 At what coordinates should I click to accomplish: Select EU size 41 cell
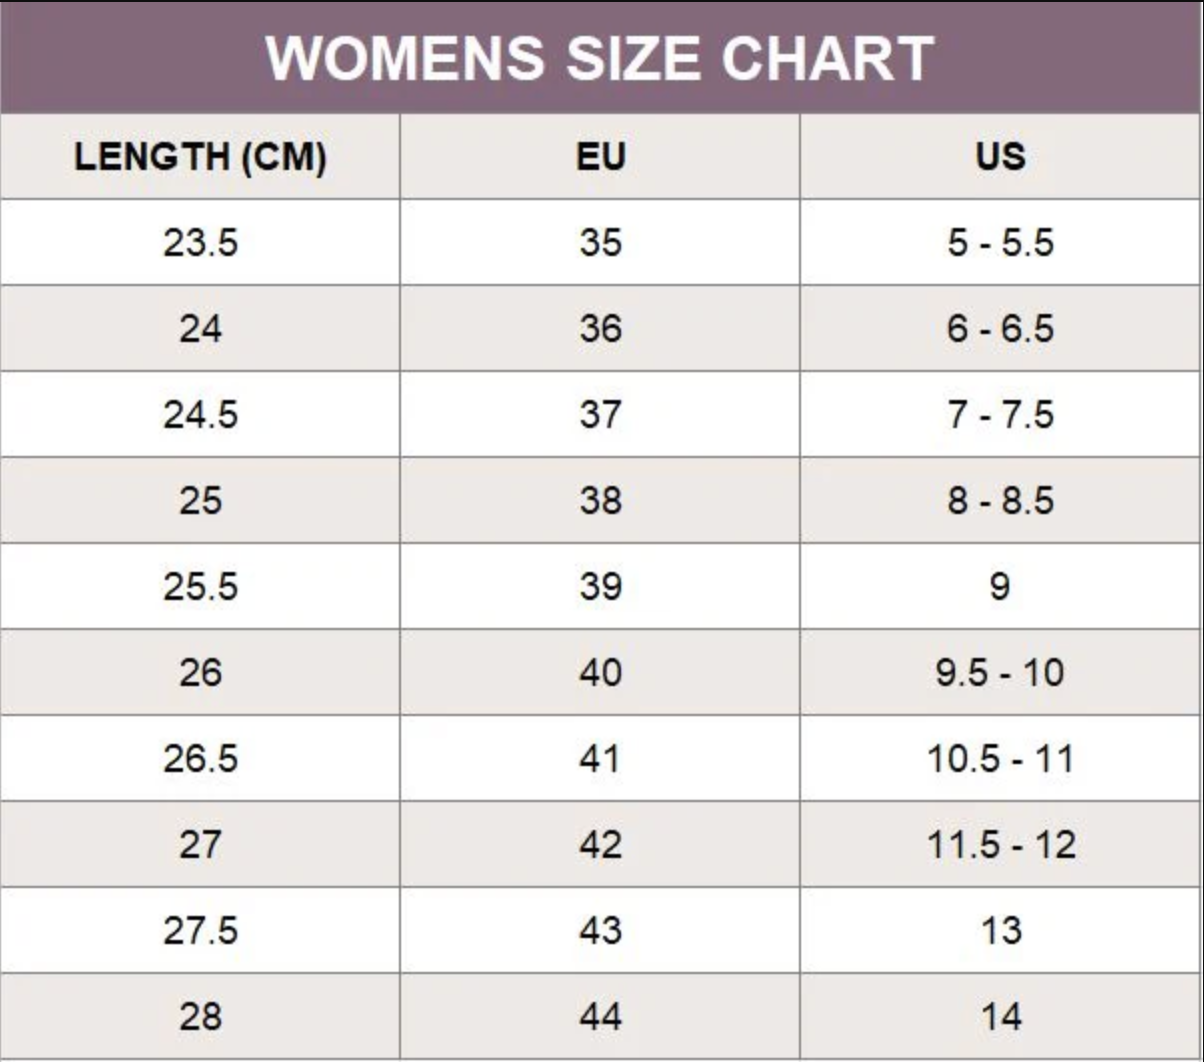pyautogui.click(x=600, y=759)
